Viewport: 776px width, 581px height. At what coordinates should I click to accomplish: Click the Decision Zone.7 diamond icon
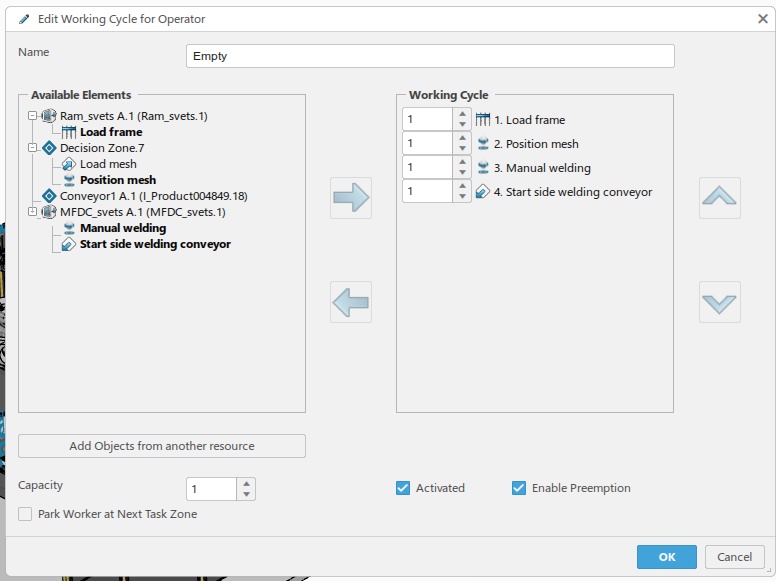pos(49,148)
